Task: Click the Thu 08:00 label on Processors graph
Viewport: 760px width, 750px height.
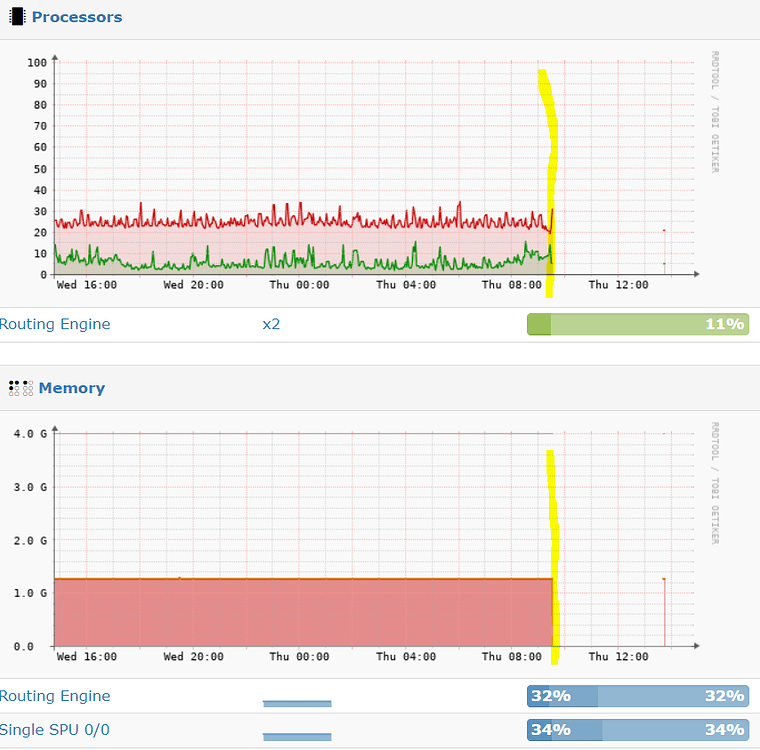Action: tap(512, 285)
